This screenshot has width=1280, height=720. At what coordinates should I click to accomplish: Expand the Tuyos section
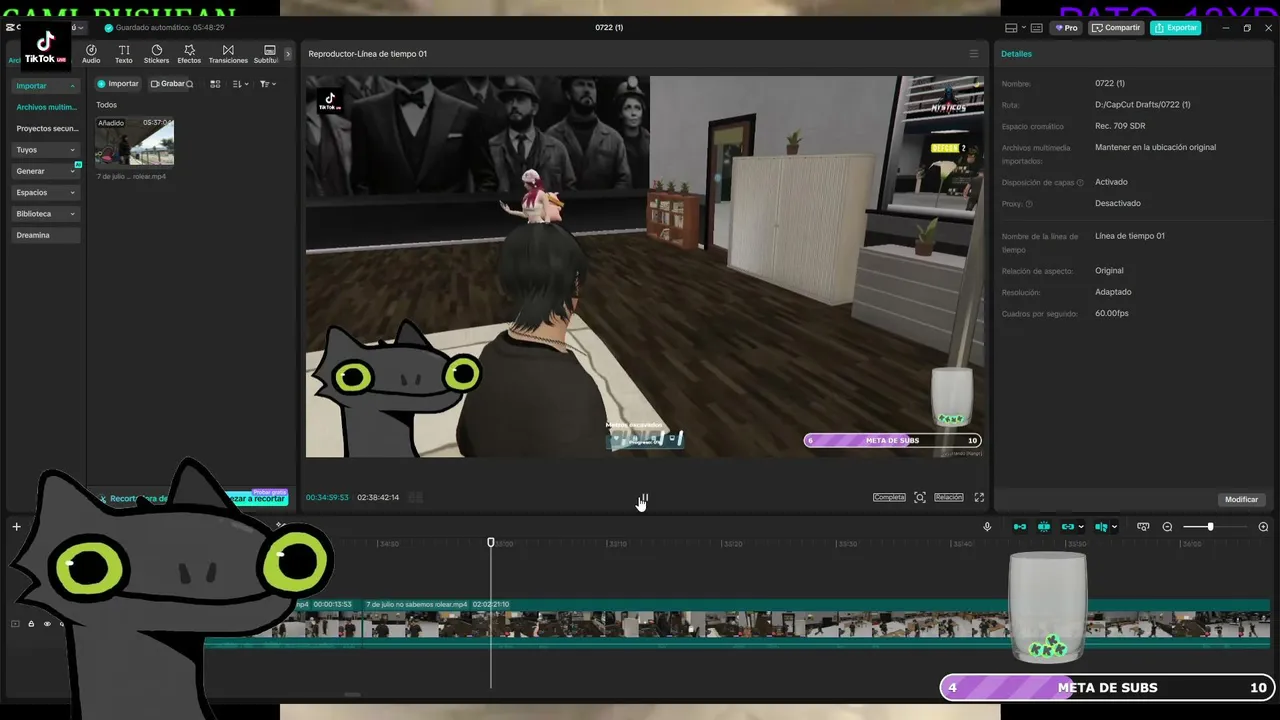point(46,150)
